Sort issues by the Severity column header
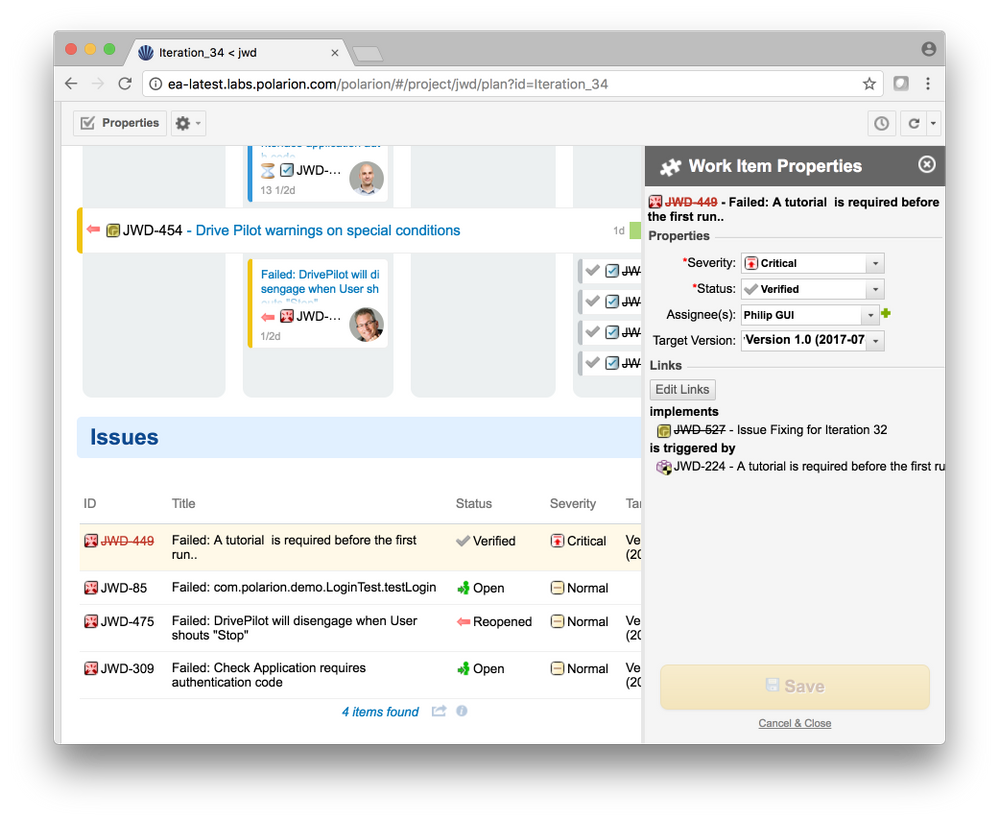Image resolution: width=999 pixels, height=821 pixels. tap(572, 504)
